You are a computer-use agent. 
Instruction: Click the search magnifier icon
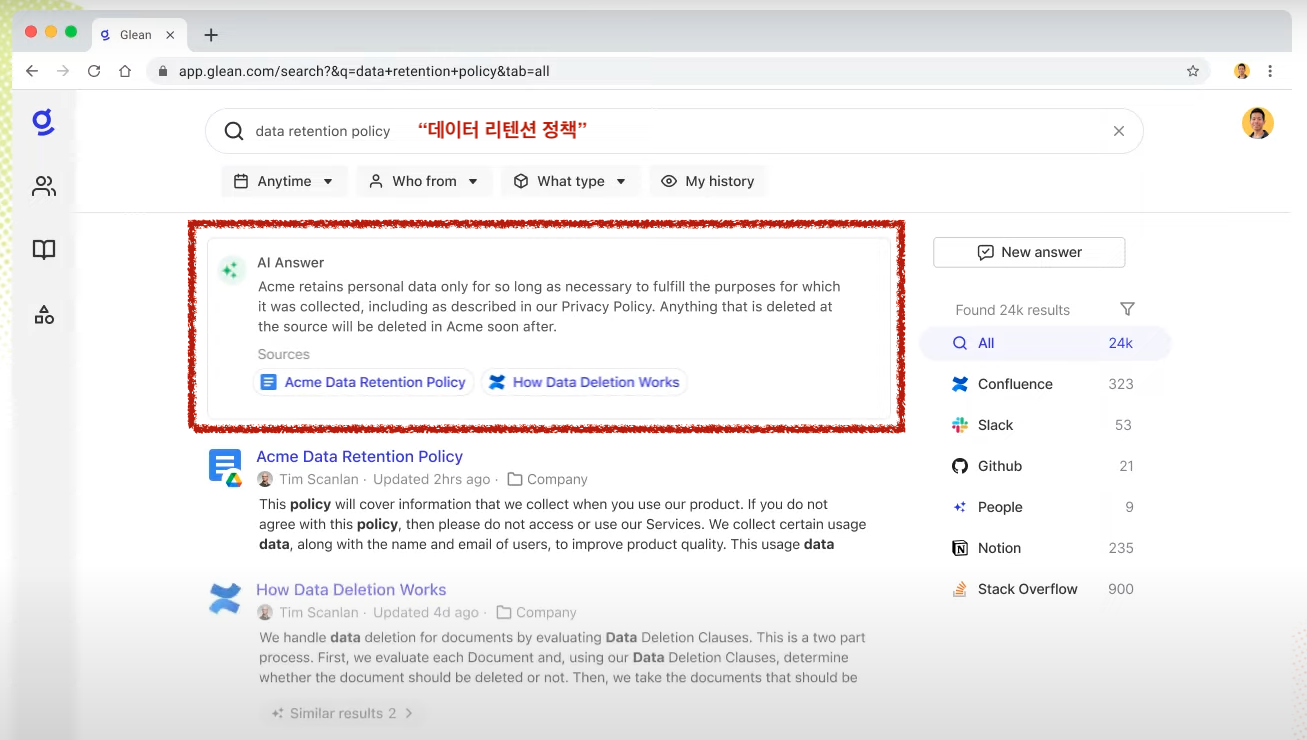point(233,131)
